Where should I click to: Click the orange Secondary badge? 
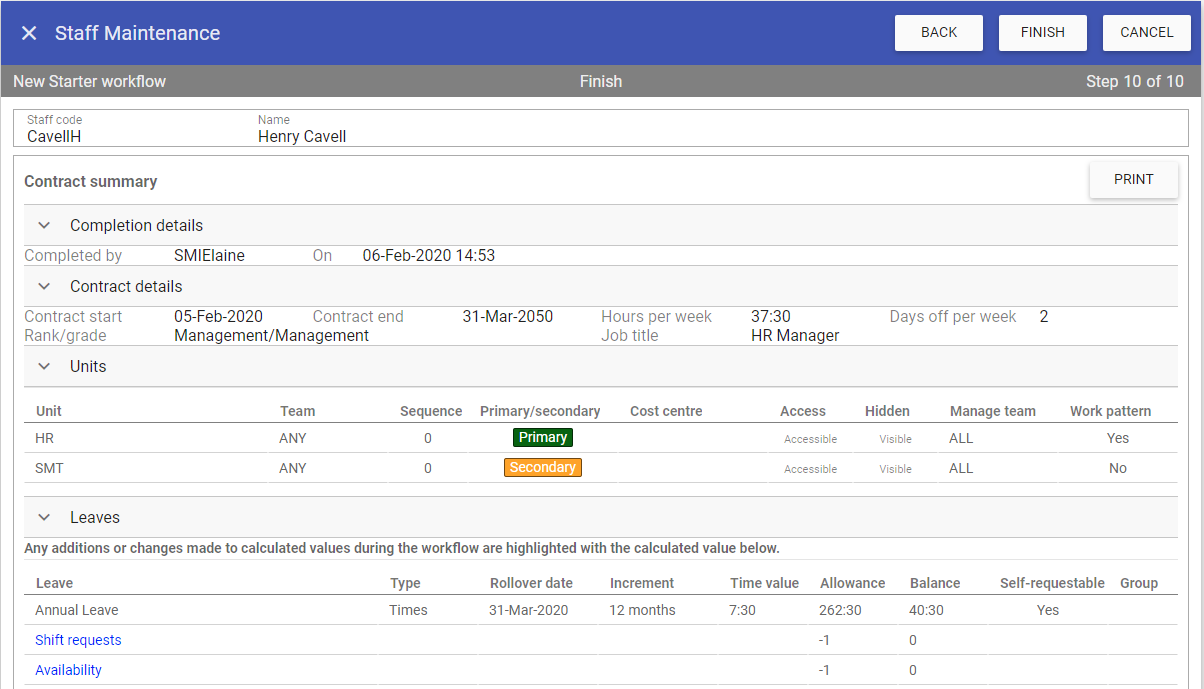[x=542, y=468]
